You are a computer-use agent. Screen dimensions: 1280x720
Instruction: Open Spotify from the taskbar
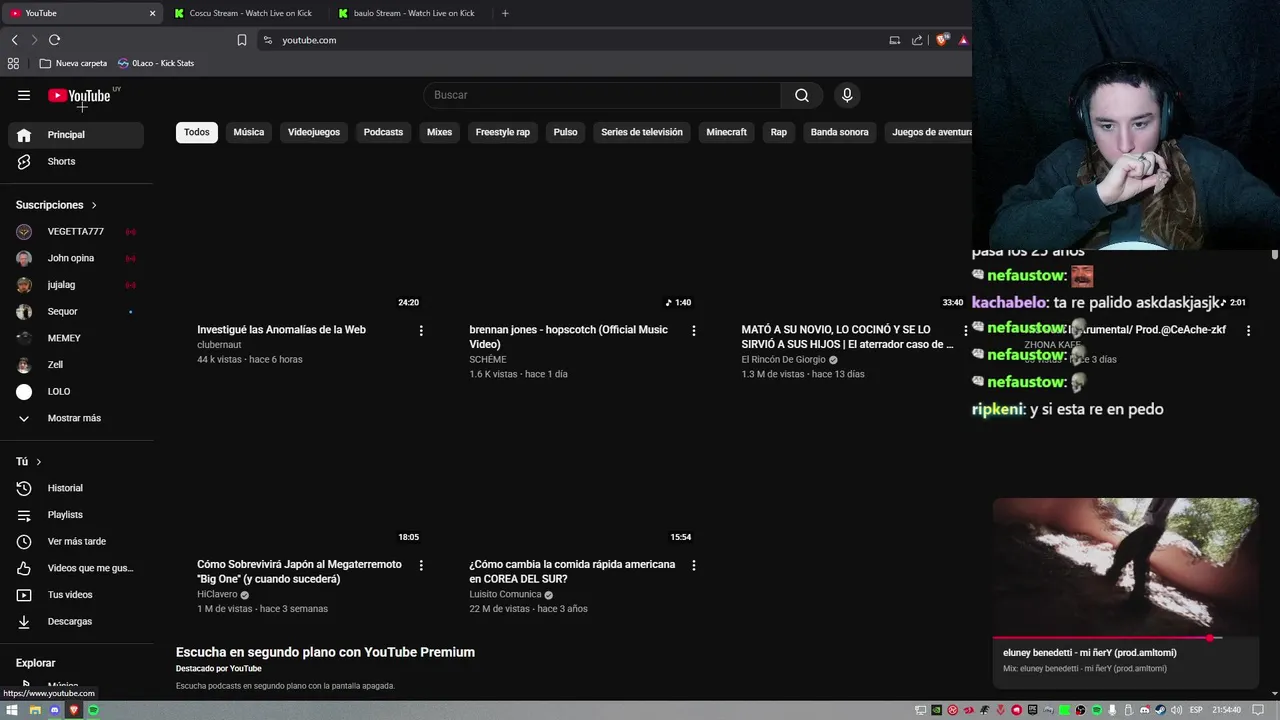coord(94,710)
